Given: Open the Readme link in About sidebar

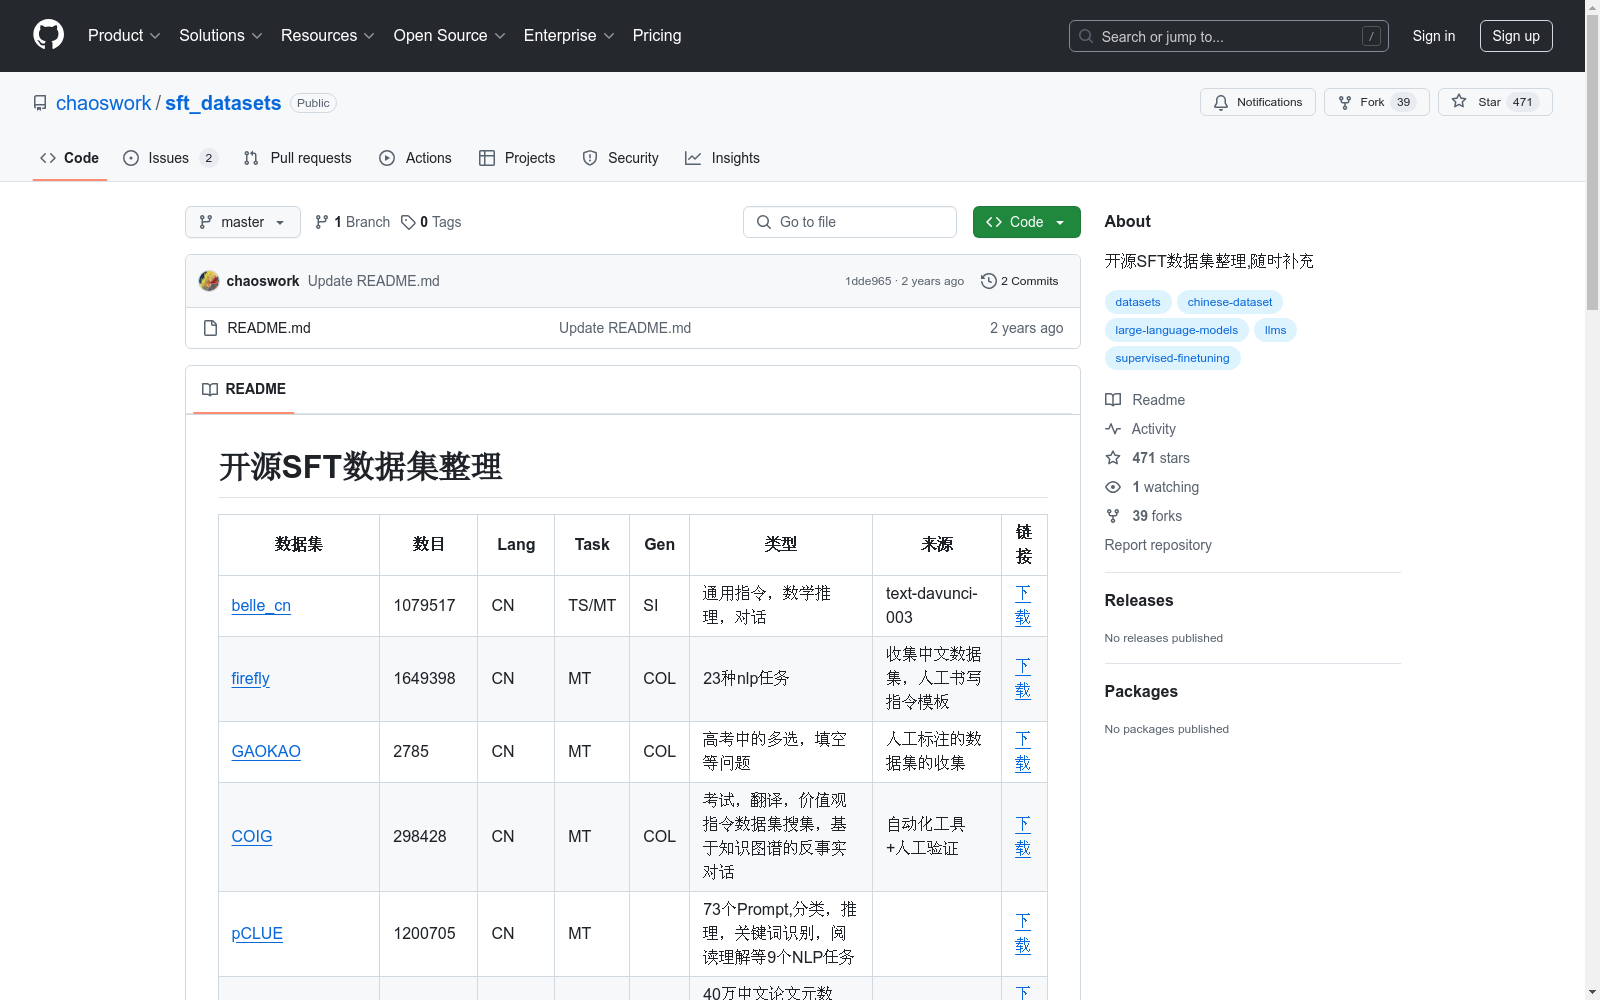Looking at the screenshot, I should (x=1145, y=400).
